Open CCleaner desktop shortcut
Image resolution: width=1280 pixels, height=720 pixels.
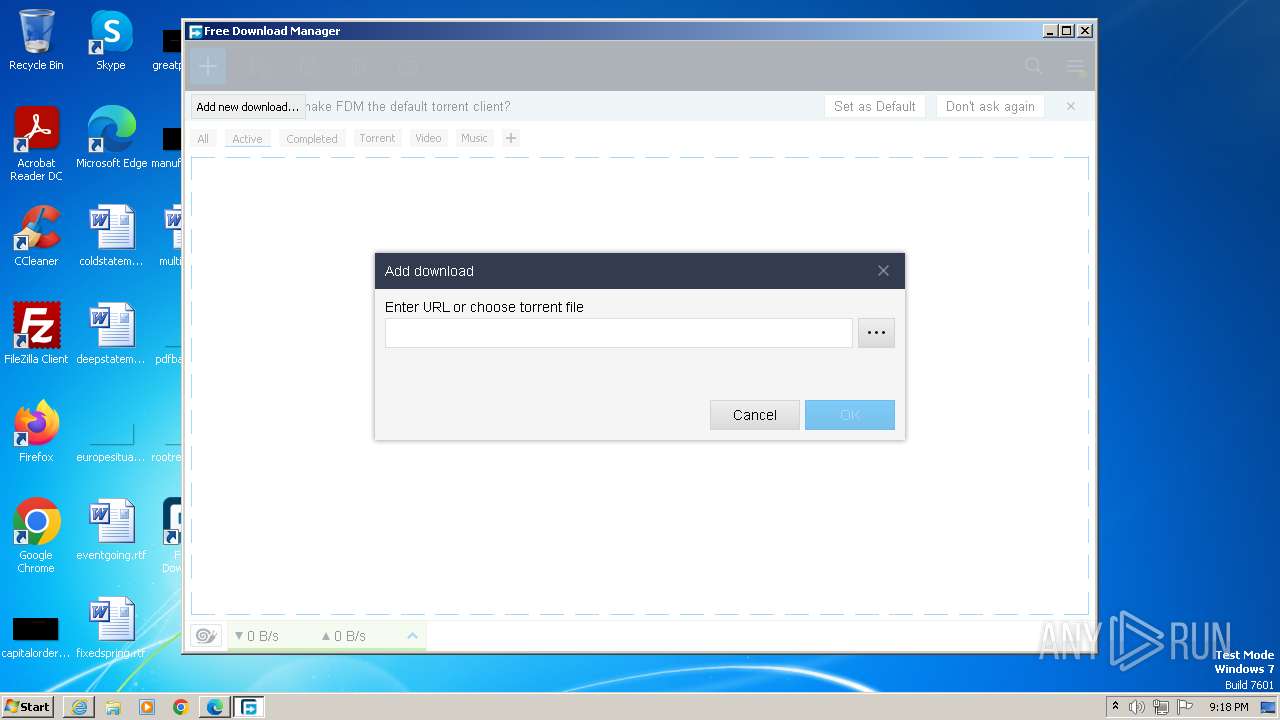click(36, 237)
